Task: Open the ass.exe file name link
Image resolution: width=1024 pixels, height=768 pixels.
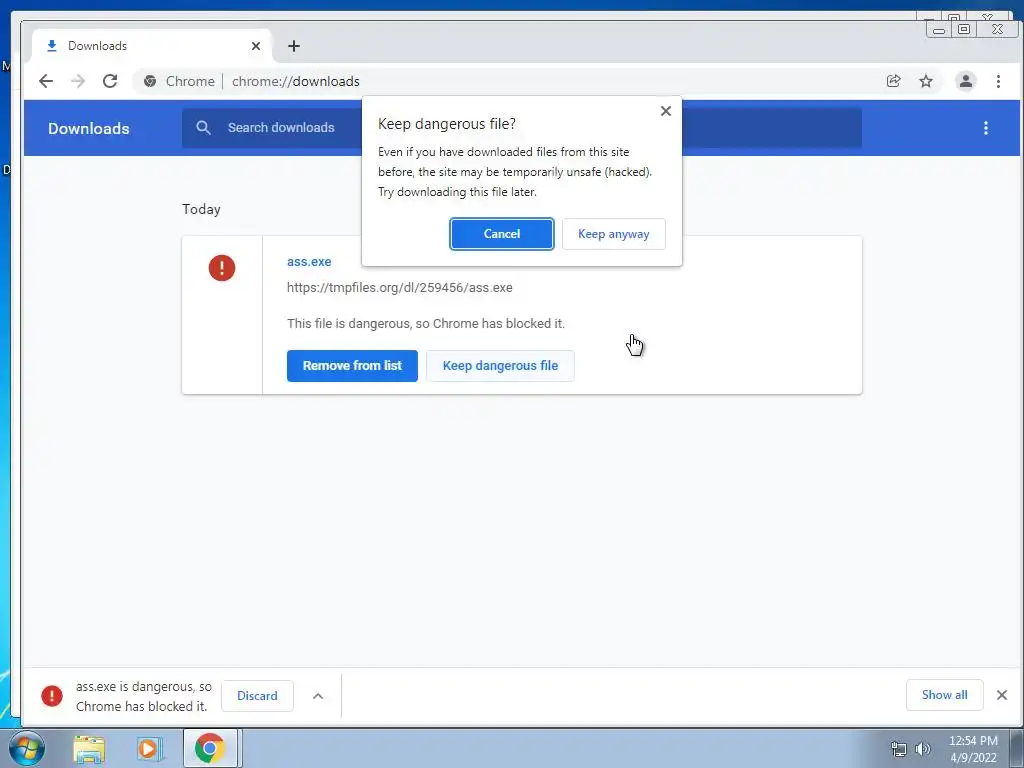Action: (x=309, y=261)
